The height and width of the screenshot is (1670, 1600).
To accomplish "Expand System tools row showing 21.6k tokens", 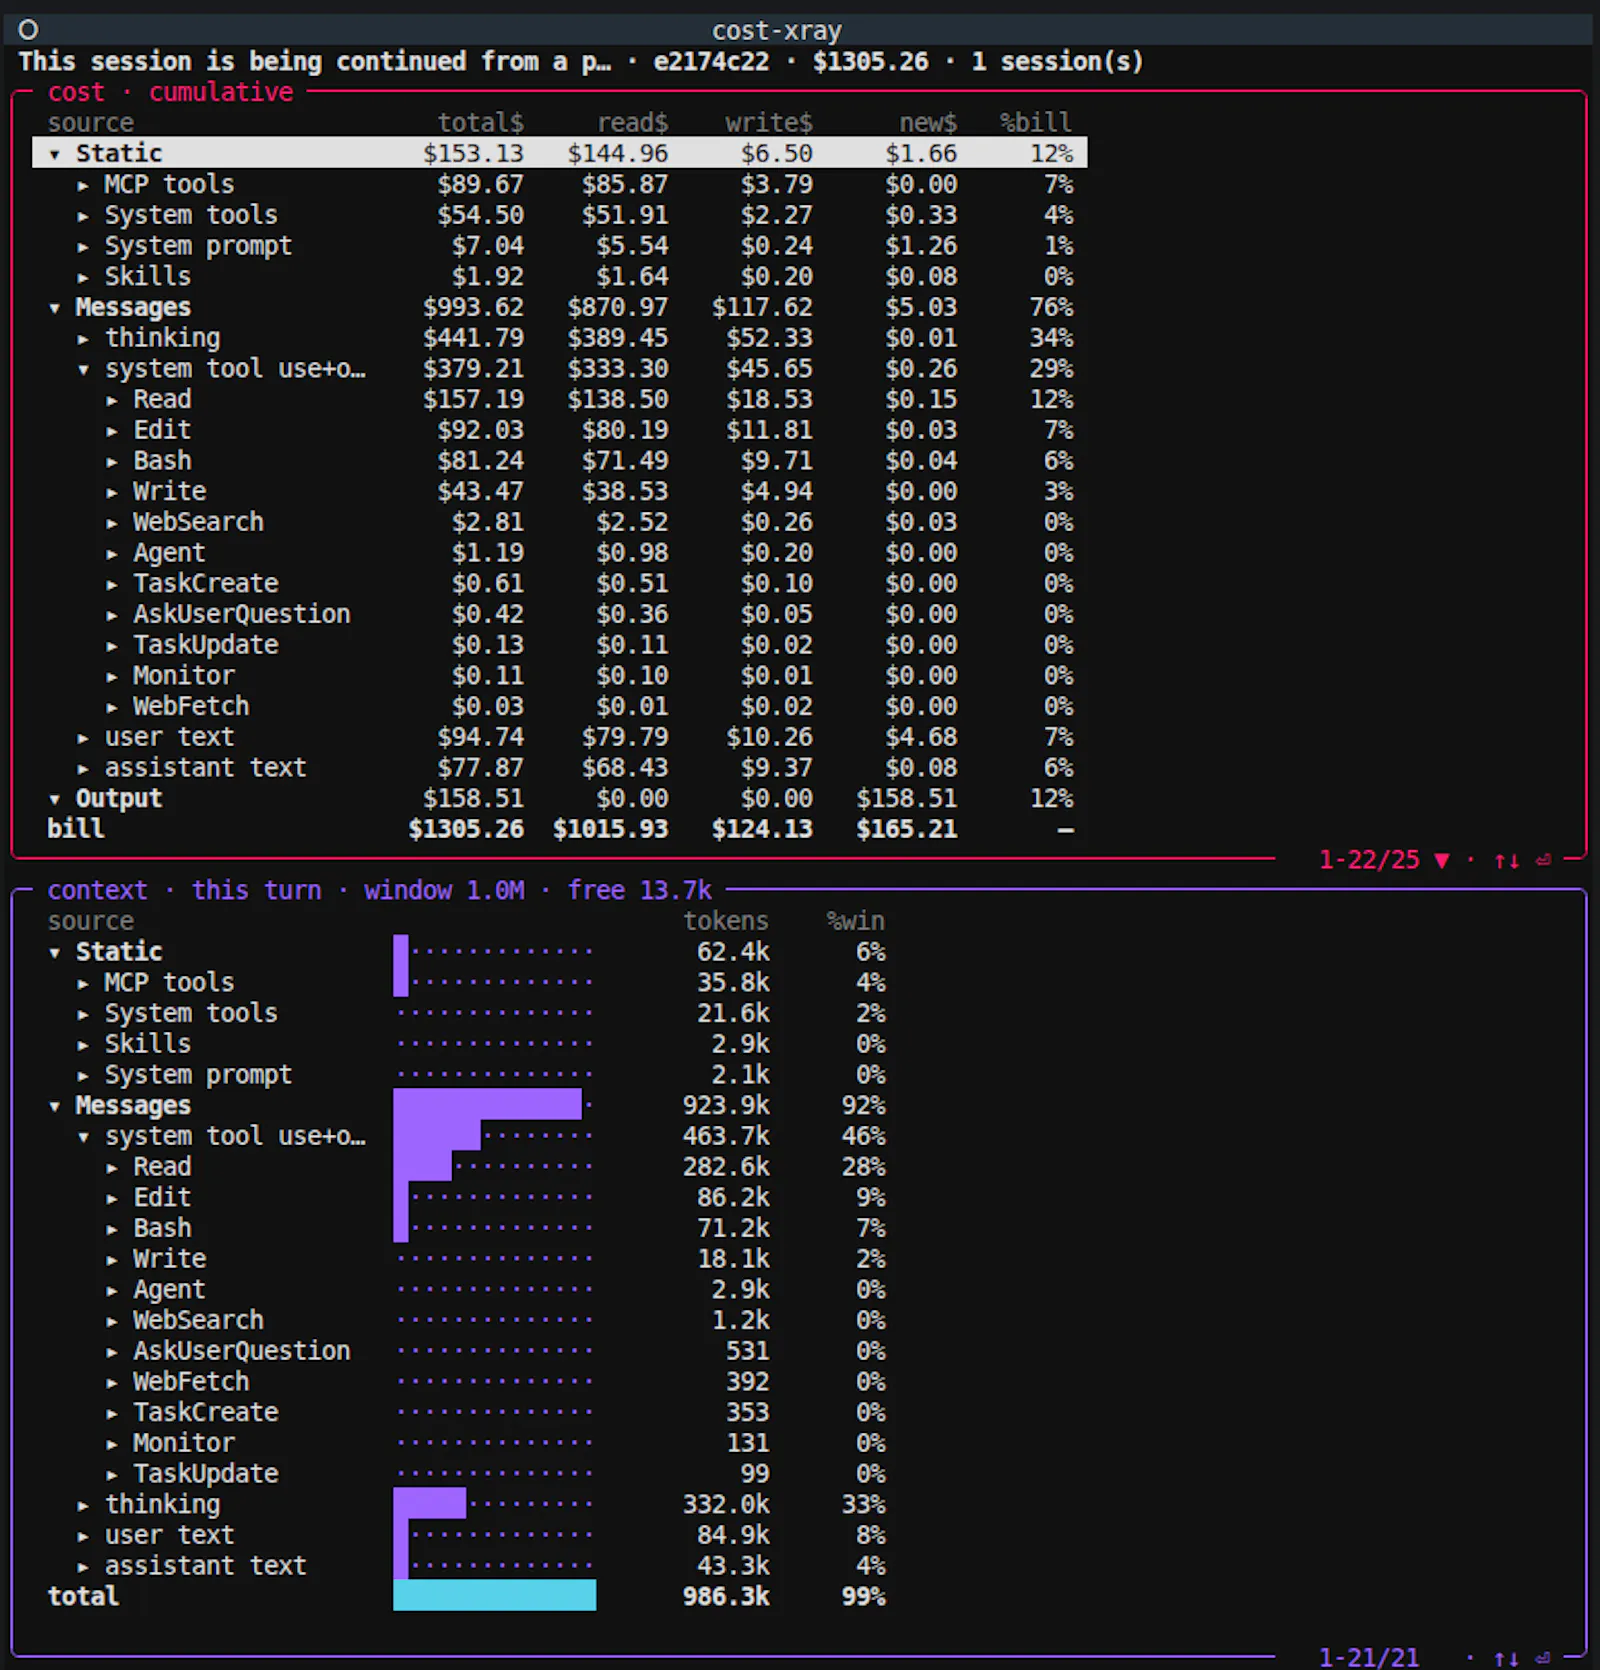I will coord(83,1014).
